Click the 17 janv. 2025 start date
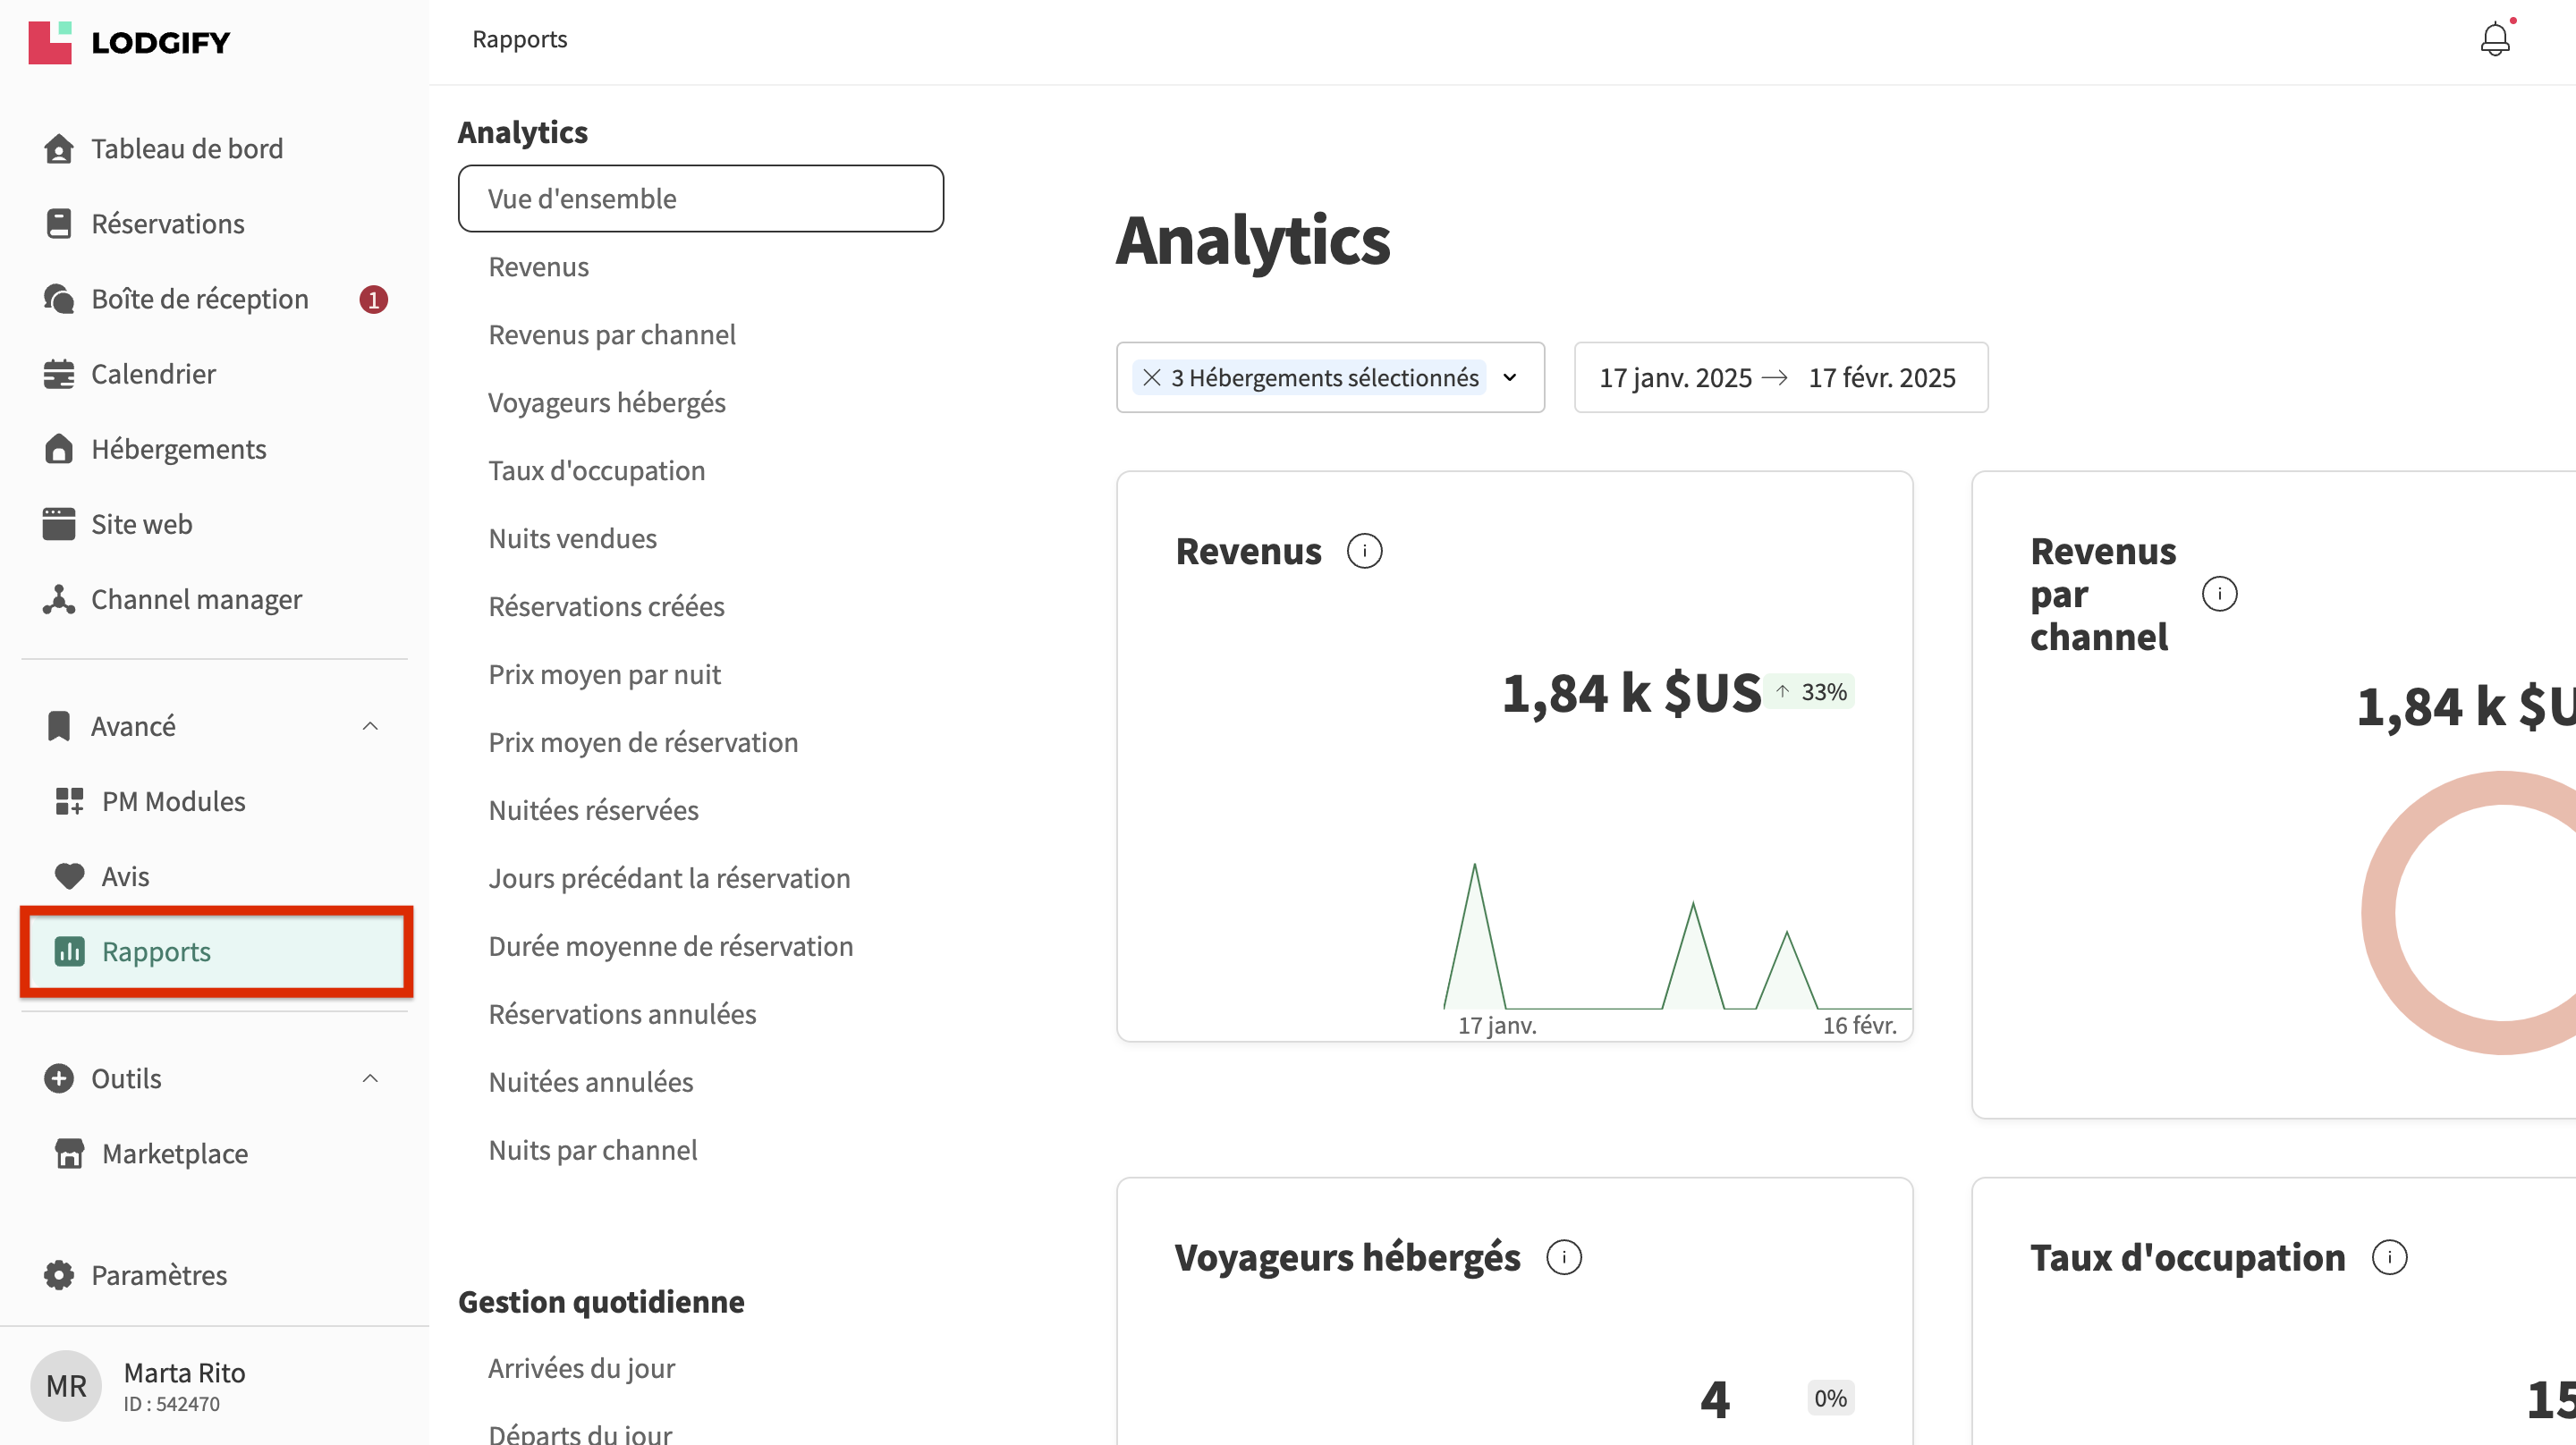This screenshot has height=1445, width=2576. [x=1675, y=377]
